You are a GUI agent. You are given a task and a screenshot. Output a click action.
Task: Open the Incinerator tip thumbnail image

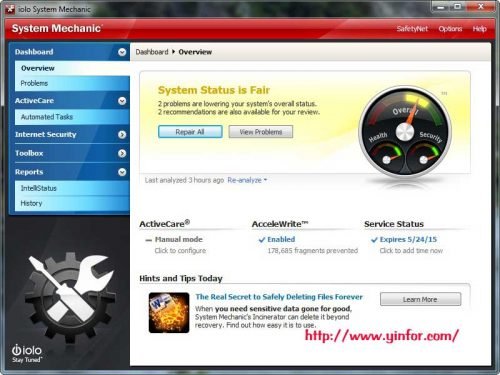pyautogui.click(x=169, y=313)
